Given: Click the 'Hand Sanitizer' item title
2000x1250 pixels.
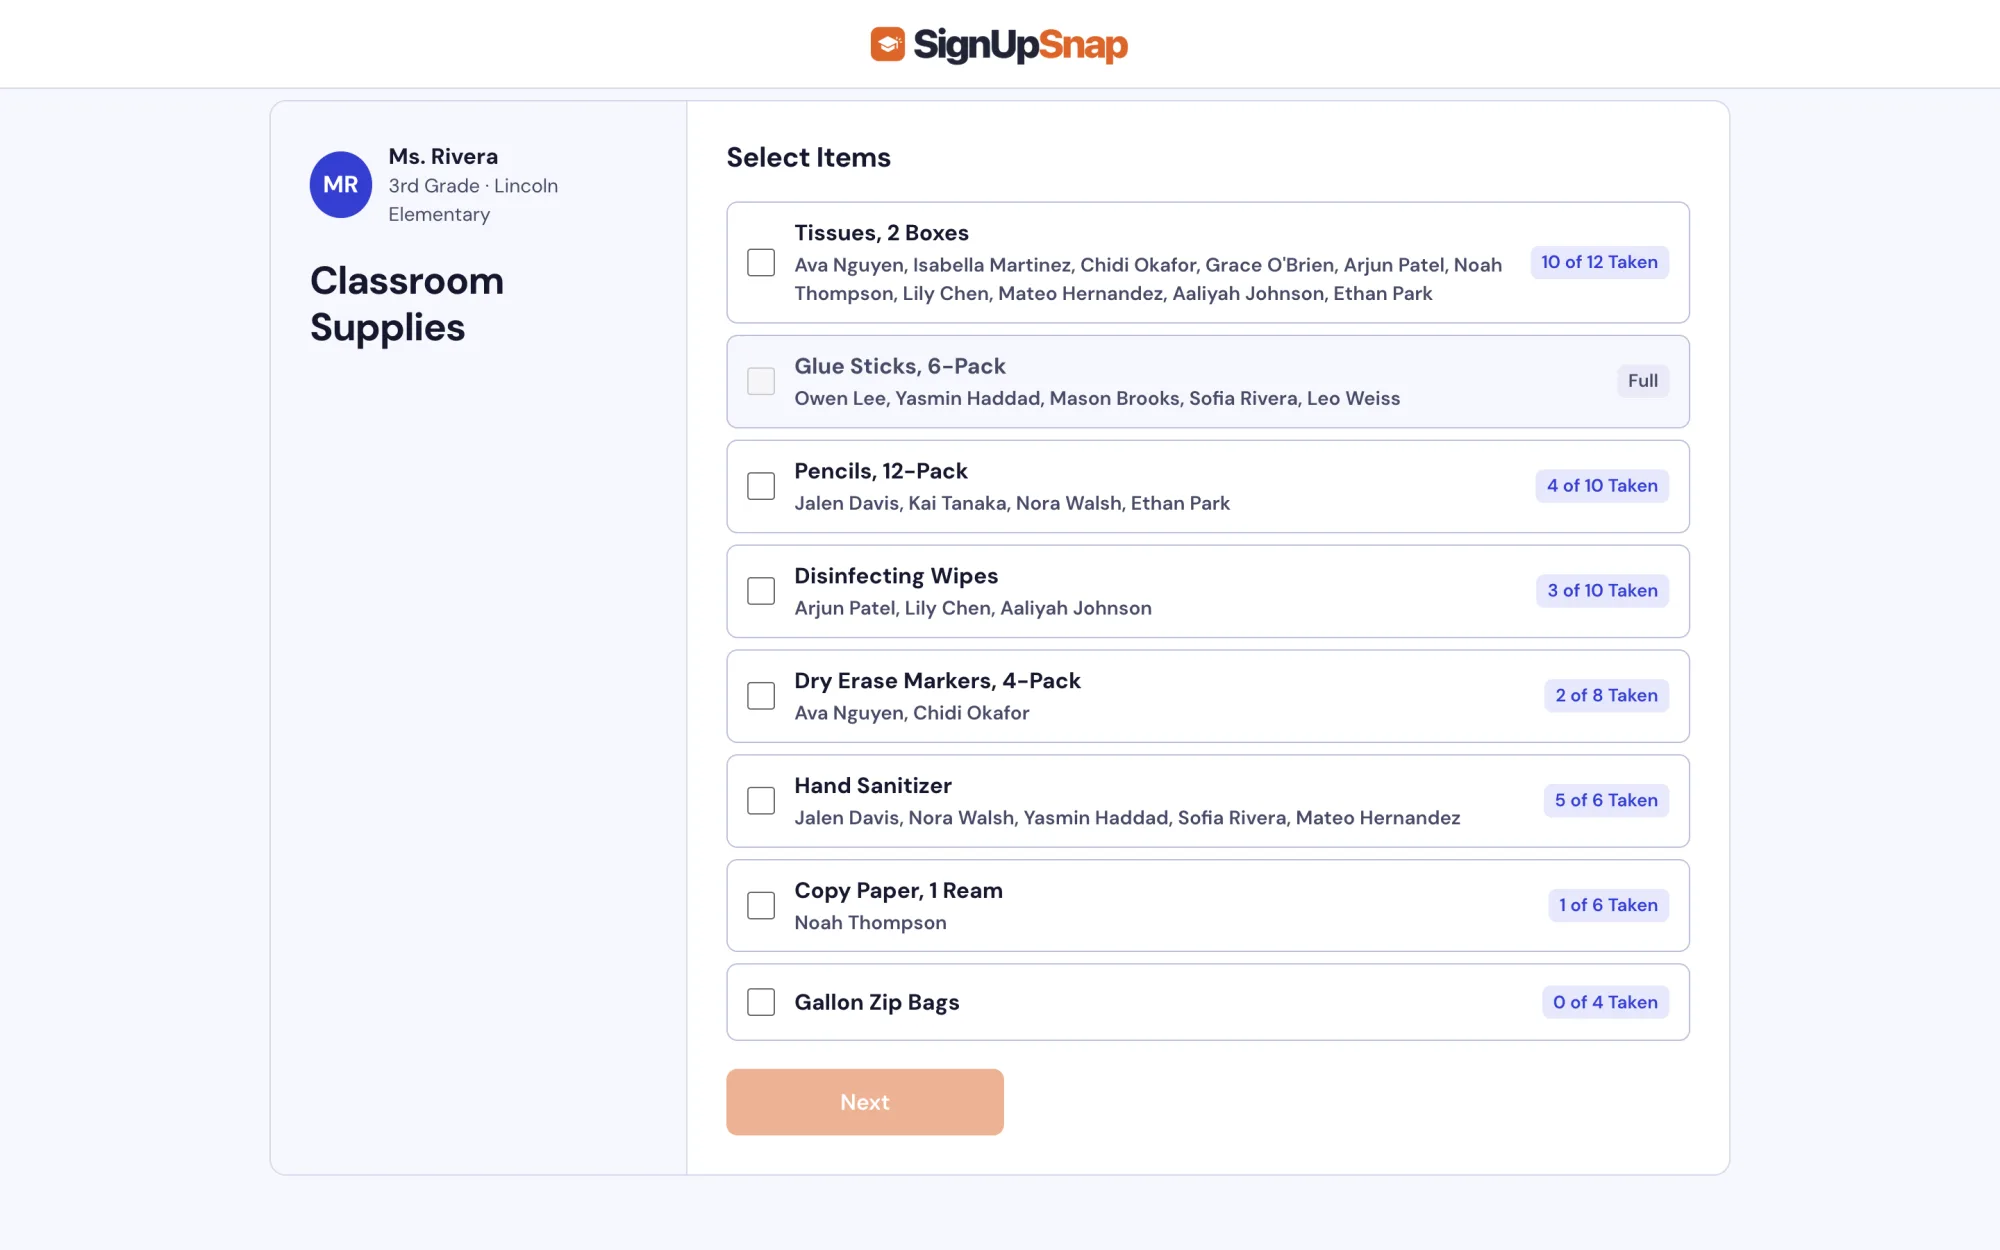Looking at the screenshot, I should [x=873, y=786].
